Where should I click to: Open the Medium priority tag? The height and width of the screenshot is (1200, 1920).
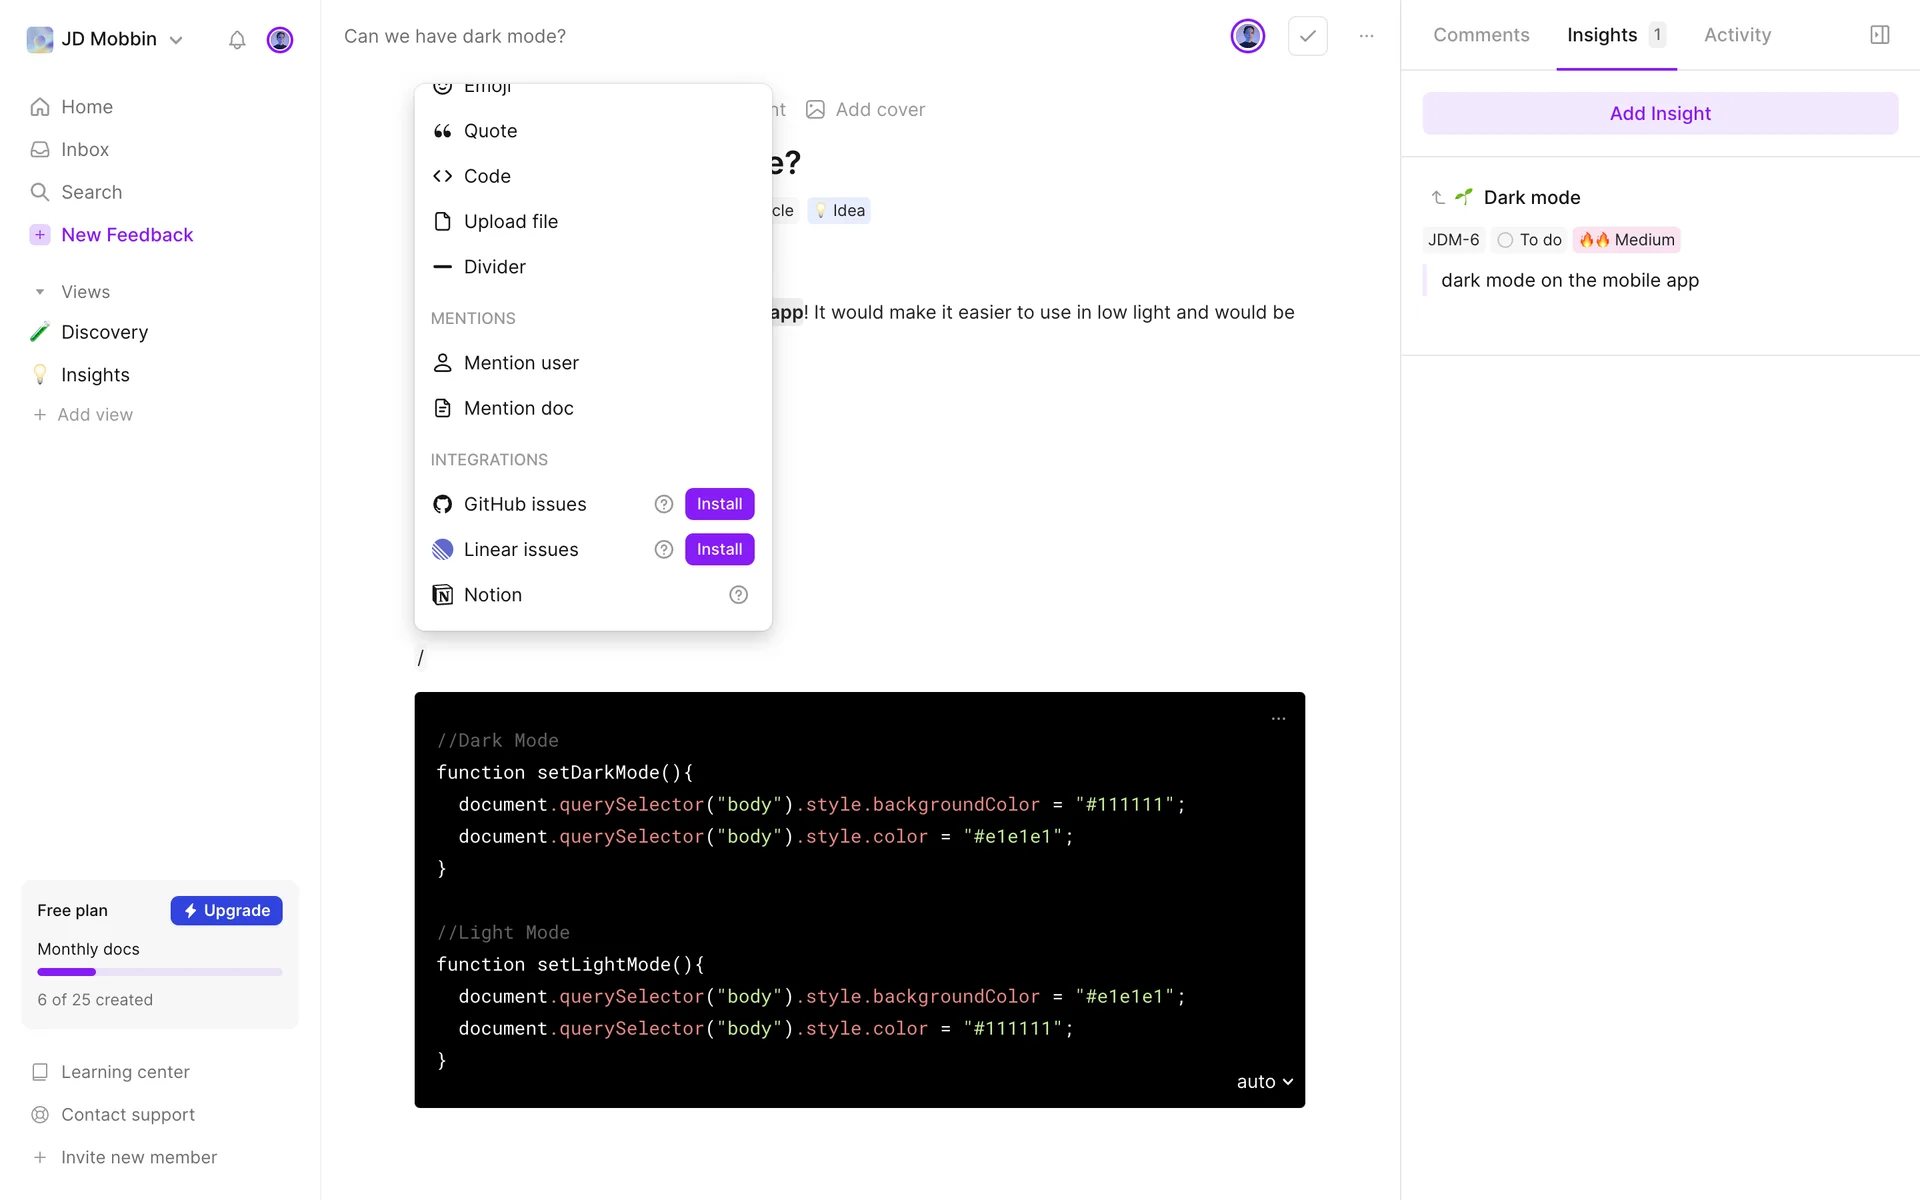(x=1627, y=240)
